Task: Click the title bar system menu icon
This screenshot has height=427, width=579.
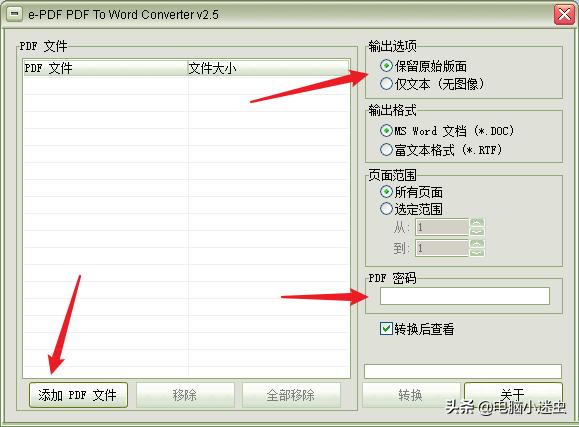Action: (x=14, y=14)
